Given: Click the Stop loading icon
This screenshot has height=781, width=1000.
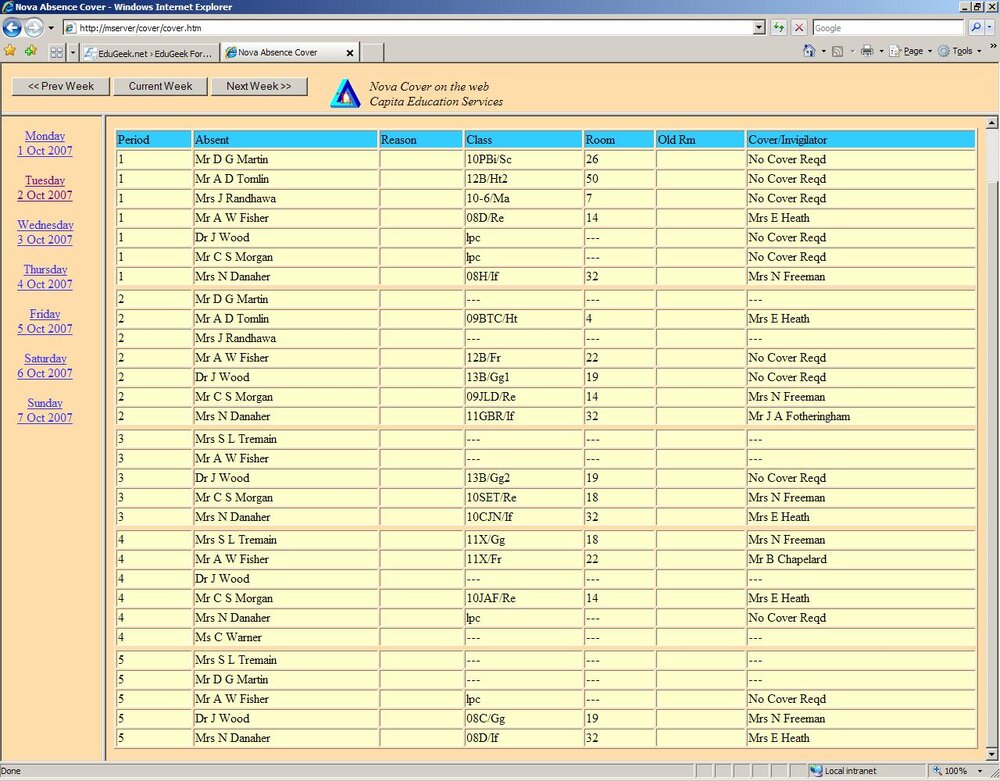Looking at the screenshot, I should 798,28.
